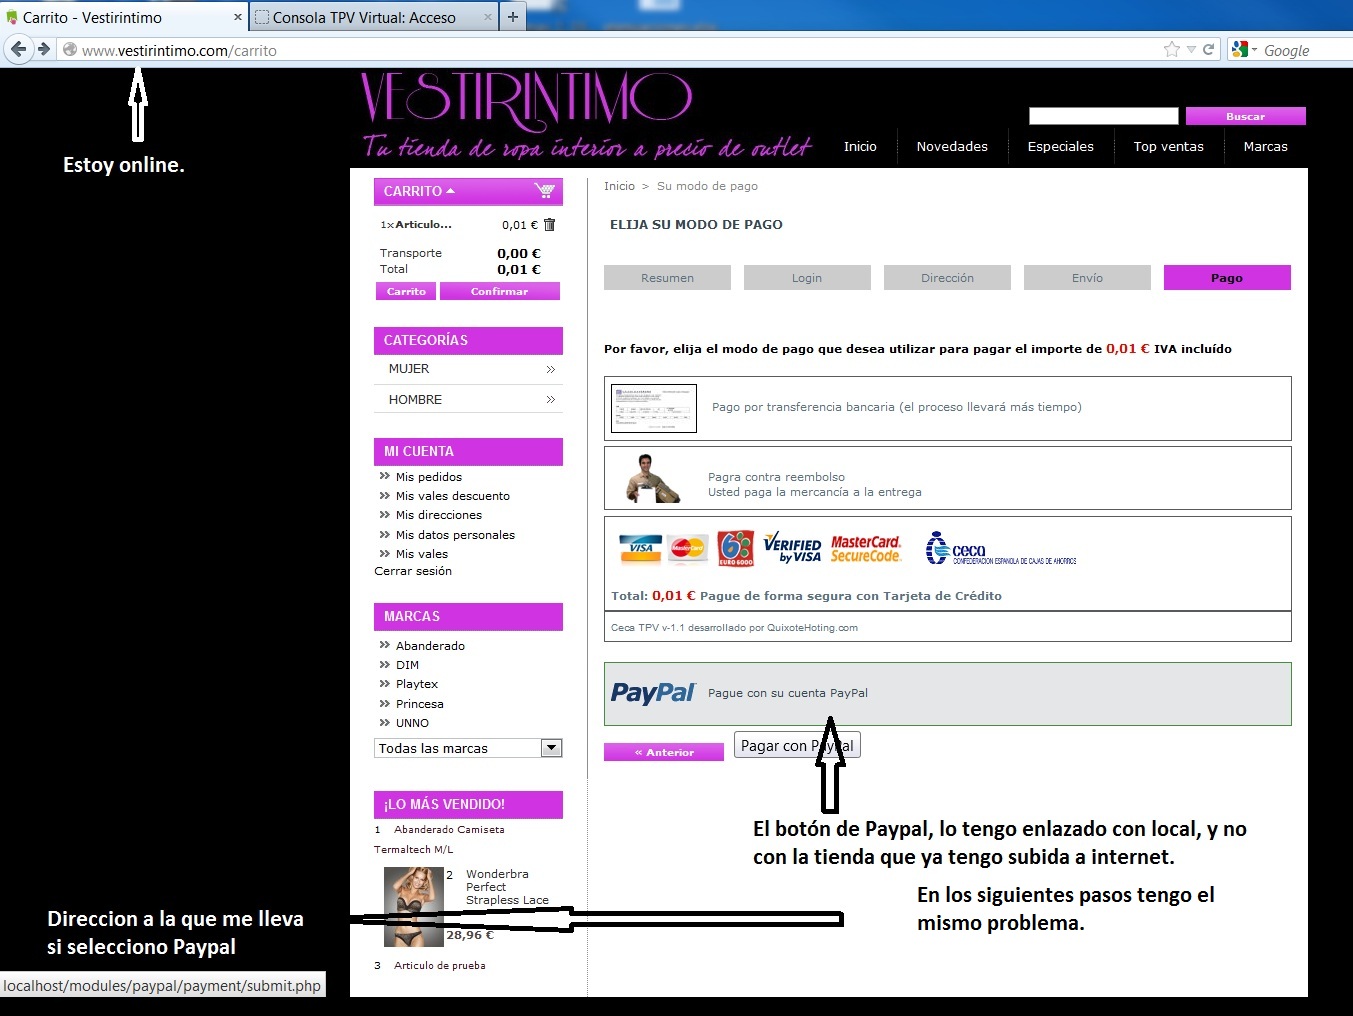Open the Playtex brand link

(x=417, y=684)
